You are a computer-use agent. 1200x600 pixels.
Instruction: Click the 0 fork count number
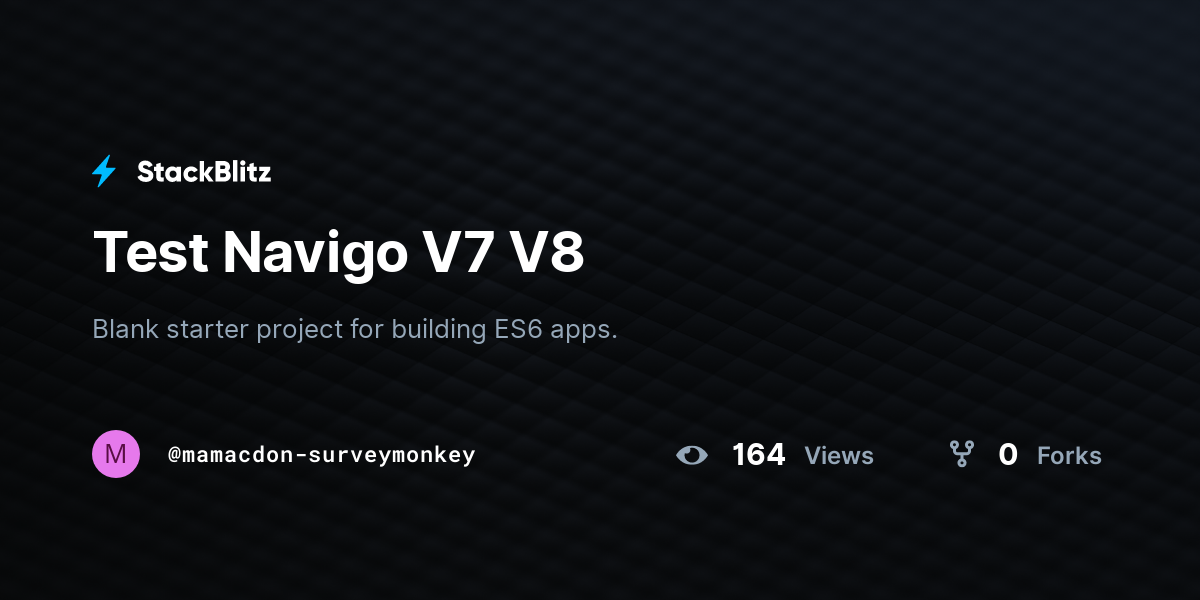coord(1008,455)
